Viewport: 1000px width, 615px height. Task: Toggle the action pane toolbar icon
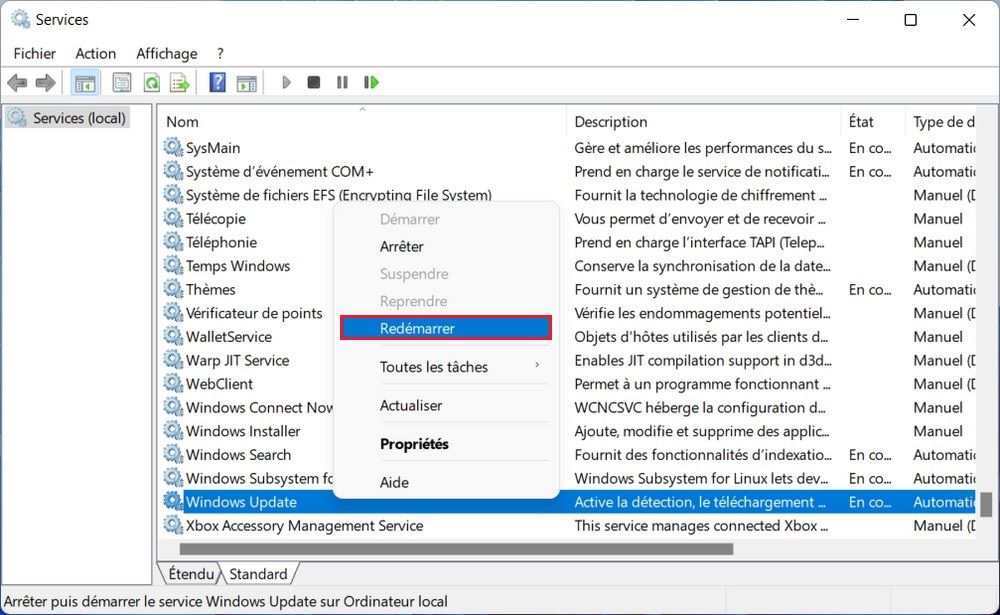(246, 83)
